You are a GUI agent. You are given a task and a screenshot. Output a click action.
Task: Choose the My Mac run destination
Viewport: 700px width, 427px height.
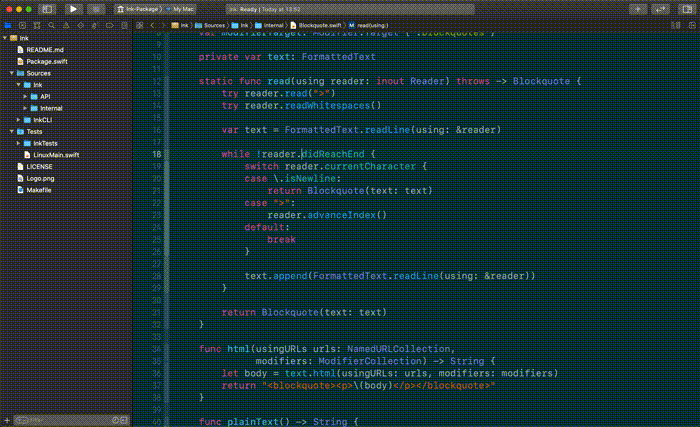180,9
